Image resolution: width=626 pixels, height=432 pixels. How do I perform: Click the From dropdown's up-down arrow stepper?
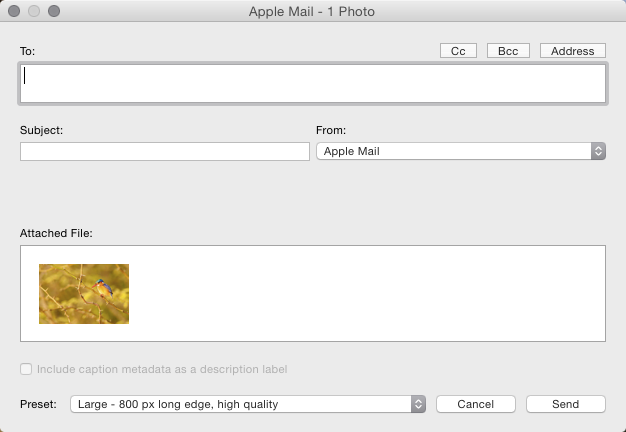pyautogui.click(x=598, y=151)
